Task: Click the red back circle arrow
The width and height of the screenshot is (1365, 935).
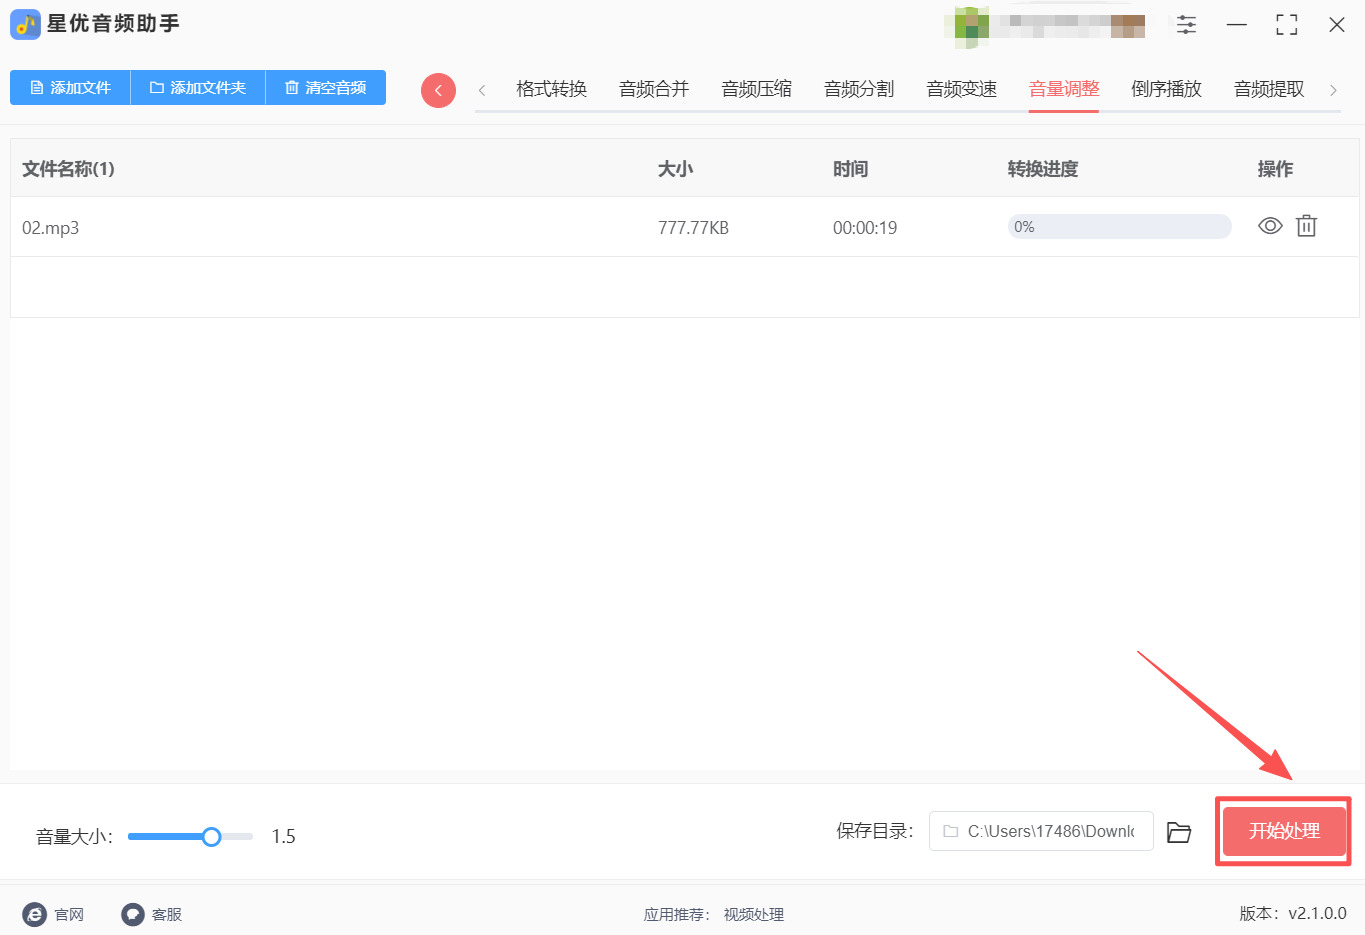Action: pyautogui.click(x=438, y=89)
